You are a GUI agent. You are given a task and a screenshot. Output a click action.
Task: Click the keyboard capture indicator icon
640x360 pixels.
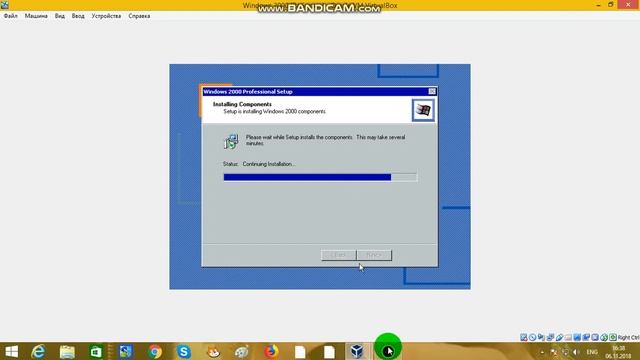613,337
